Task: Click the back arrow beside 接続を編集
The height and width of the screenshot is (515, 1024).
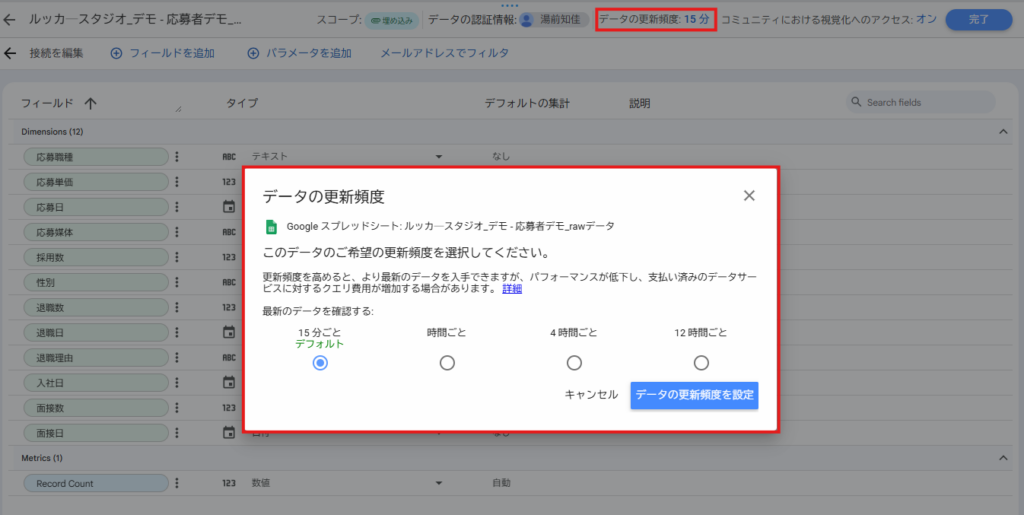Action: (11, 53)
